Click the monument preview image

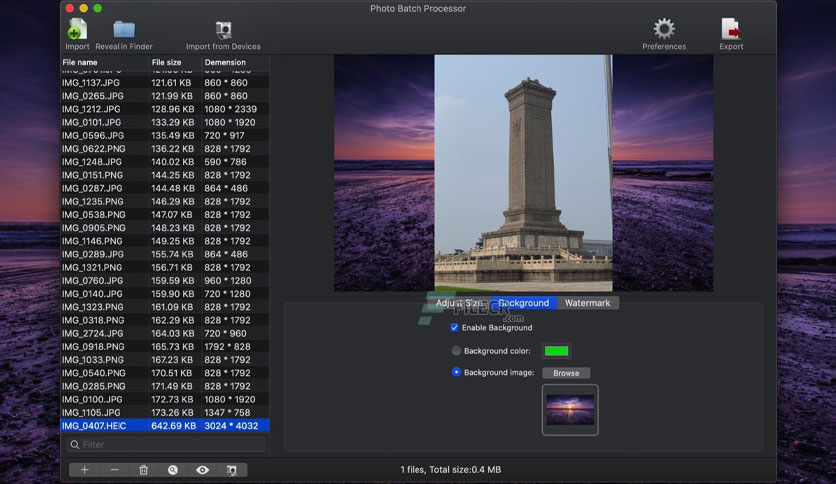[523, 173]
